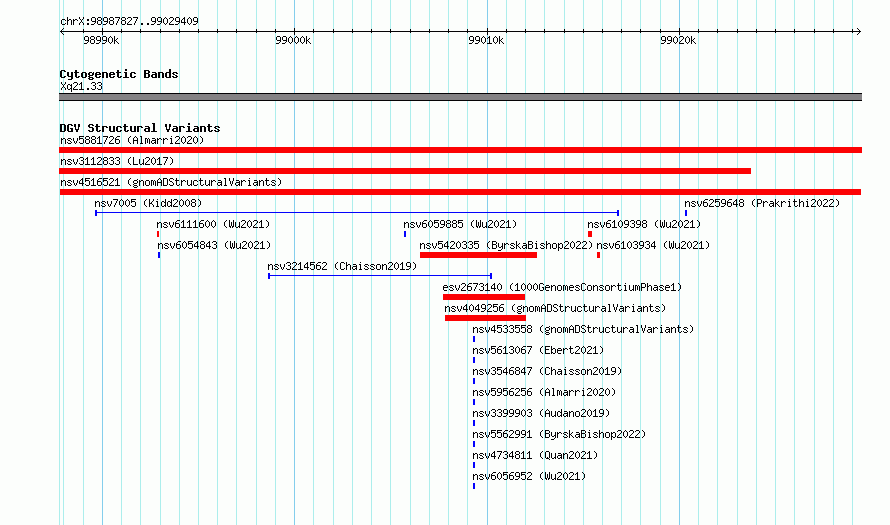Click nsv7005 (Kidd2008) variant label
The width and height of the screenshot is (890, 525).
(148, 203)
